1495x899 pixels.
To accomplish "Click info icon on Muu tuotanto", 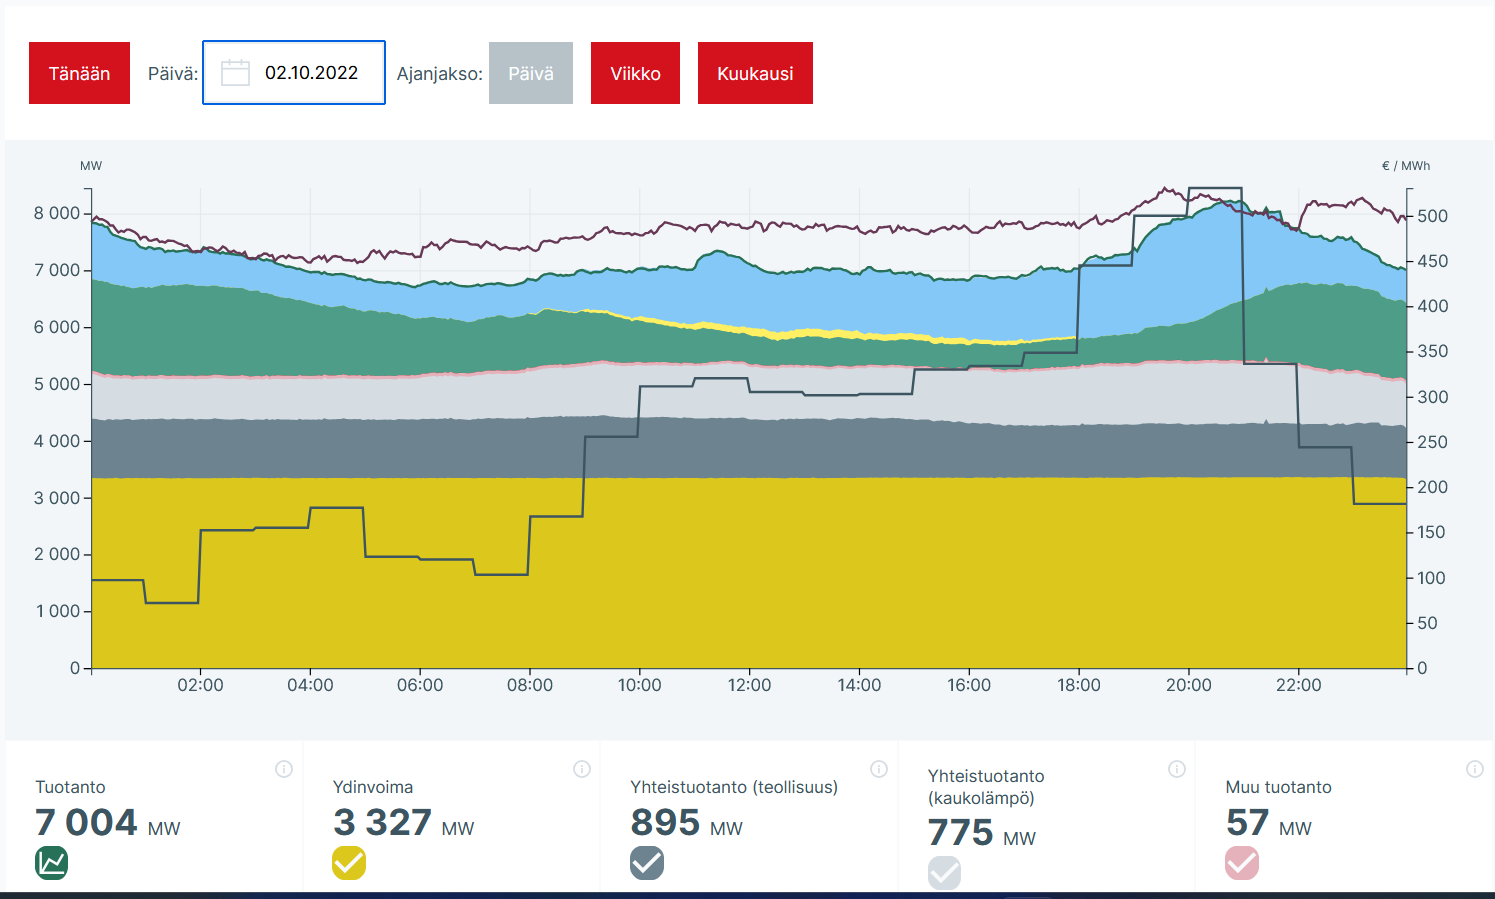I will coord(1475,769).
